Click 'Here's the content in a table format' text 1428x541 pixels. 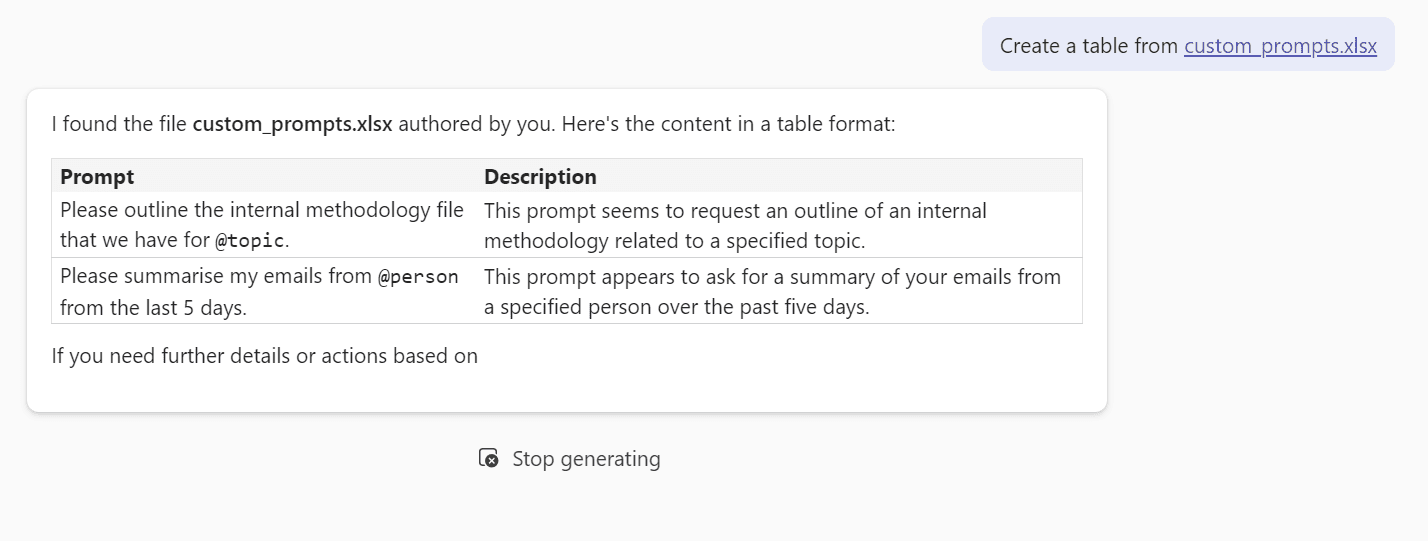729,124
